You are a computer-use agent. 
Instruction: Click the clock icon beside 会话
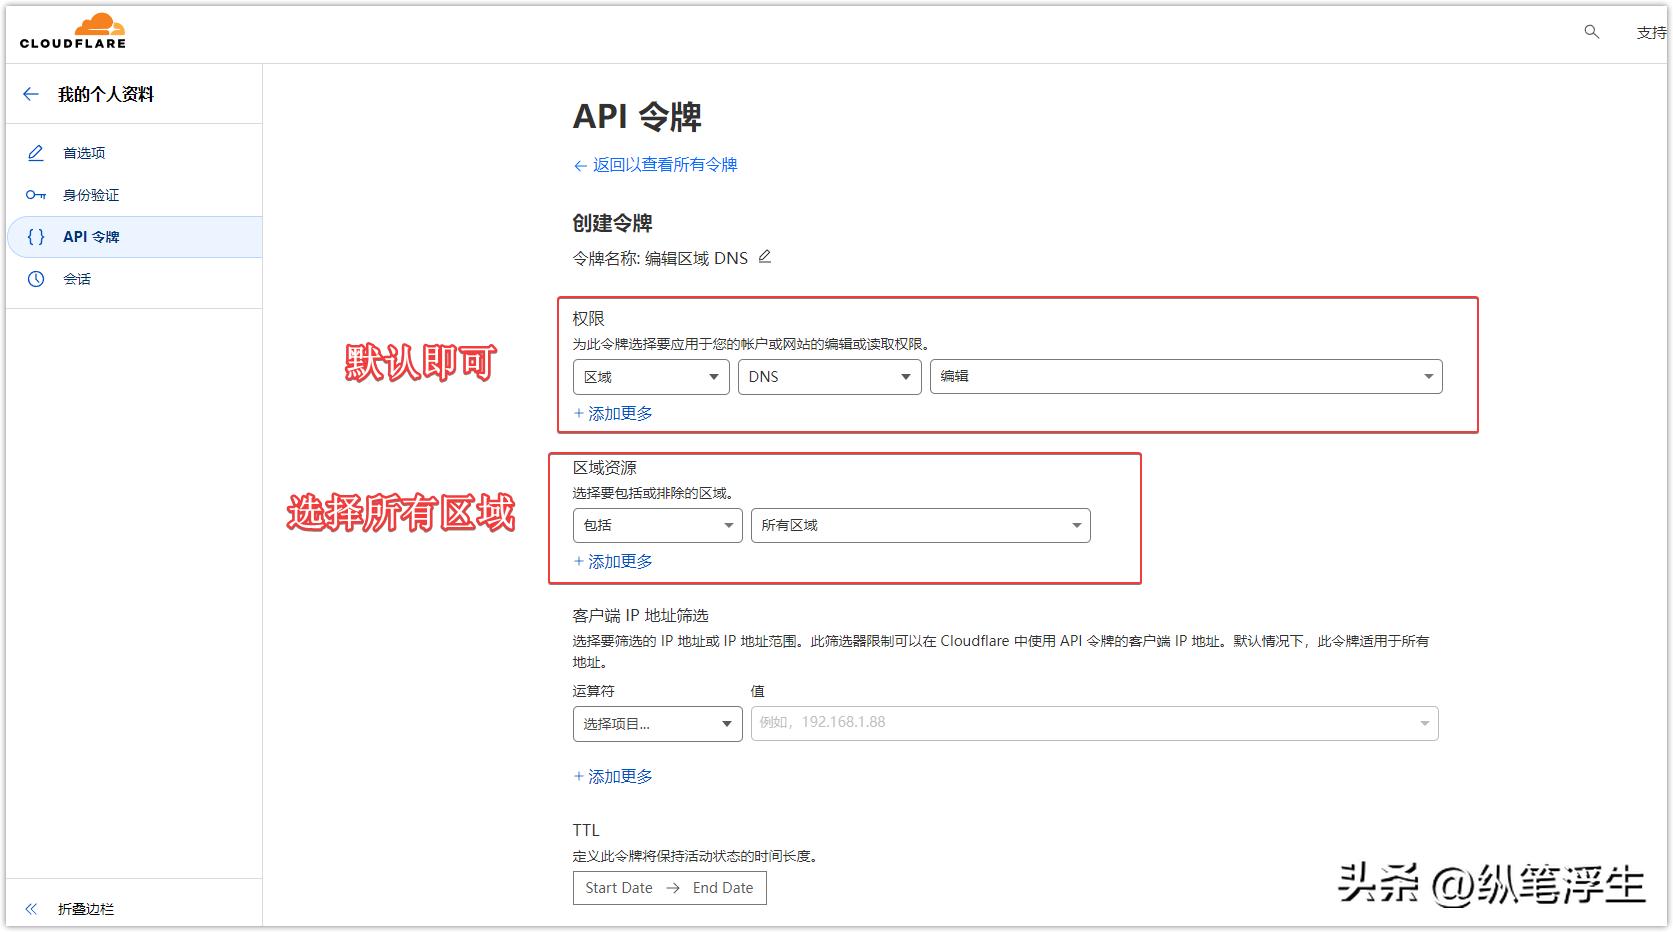(x=35, y=278)
